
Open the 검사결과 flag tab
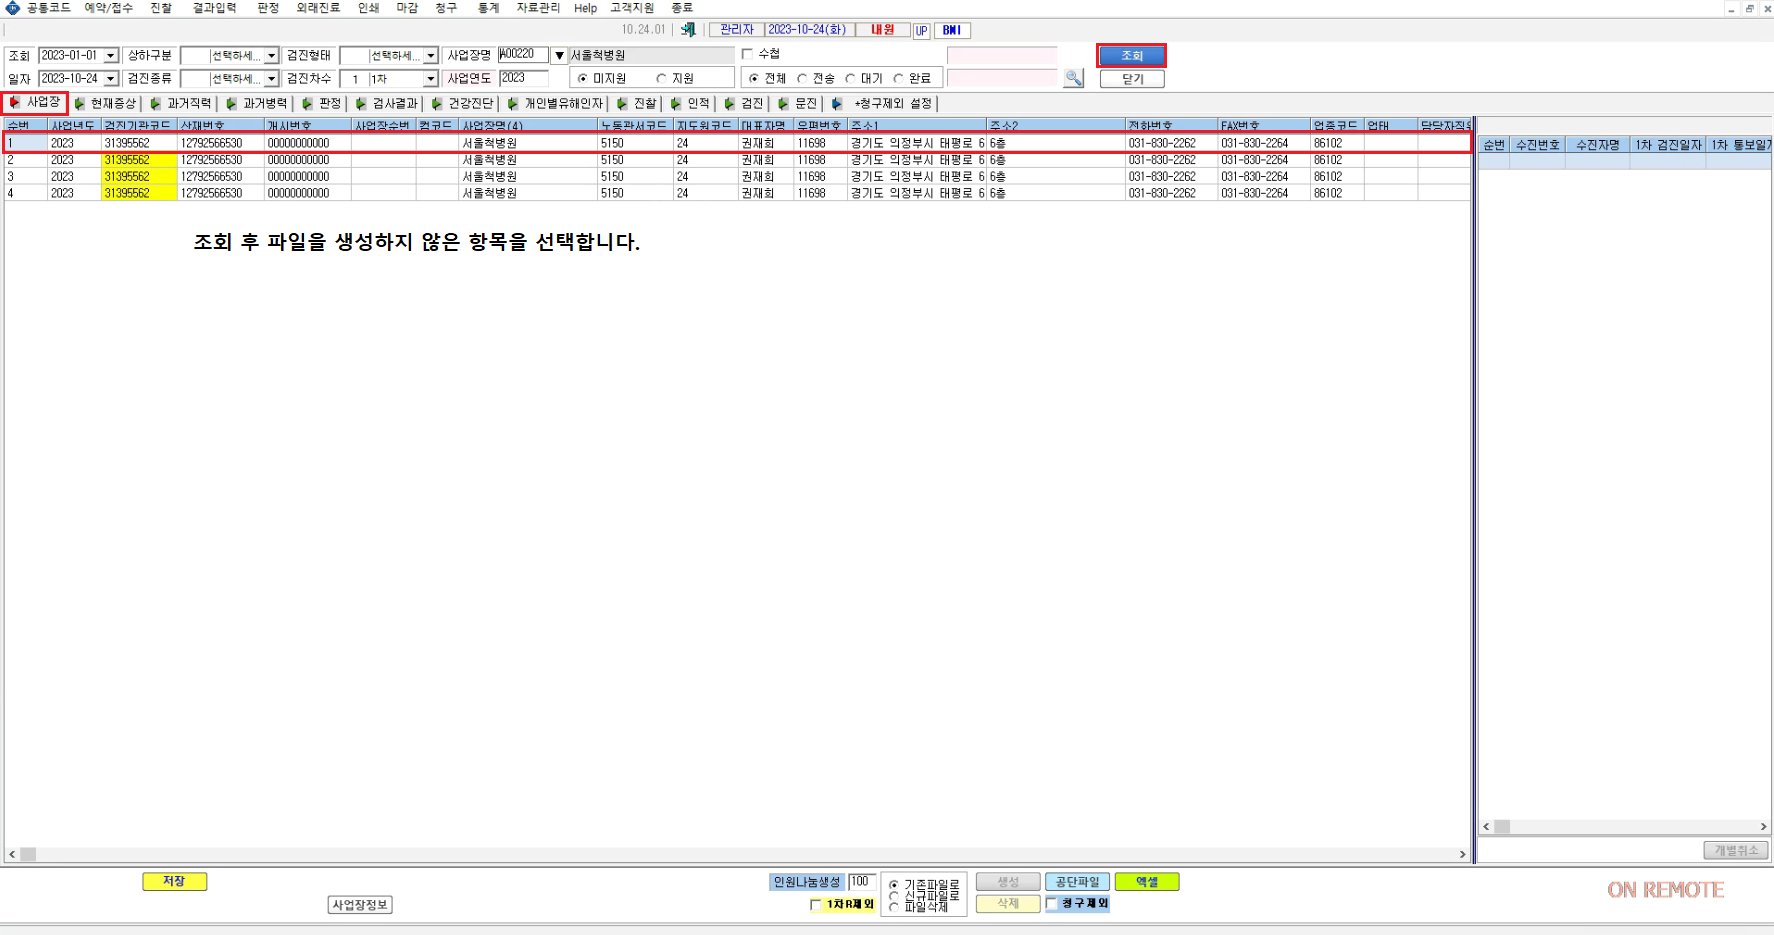(386, 103)
